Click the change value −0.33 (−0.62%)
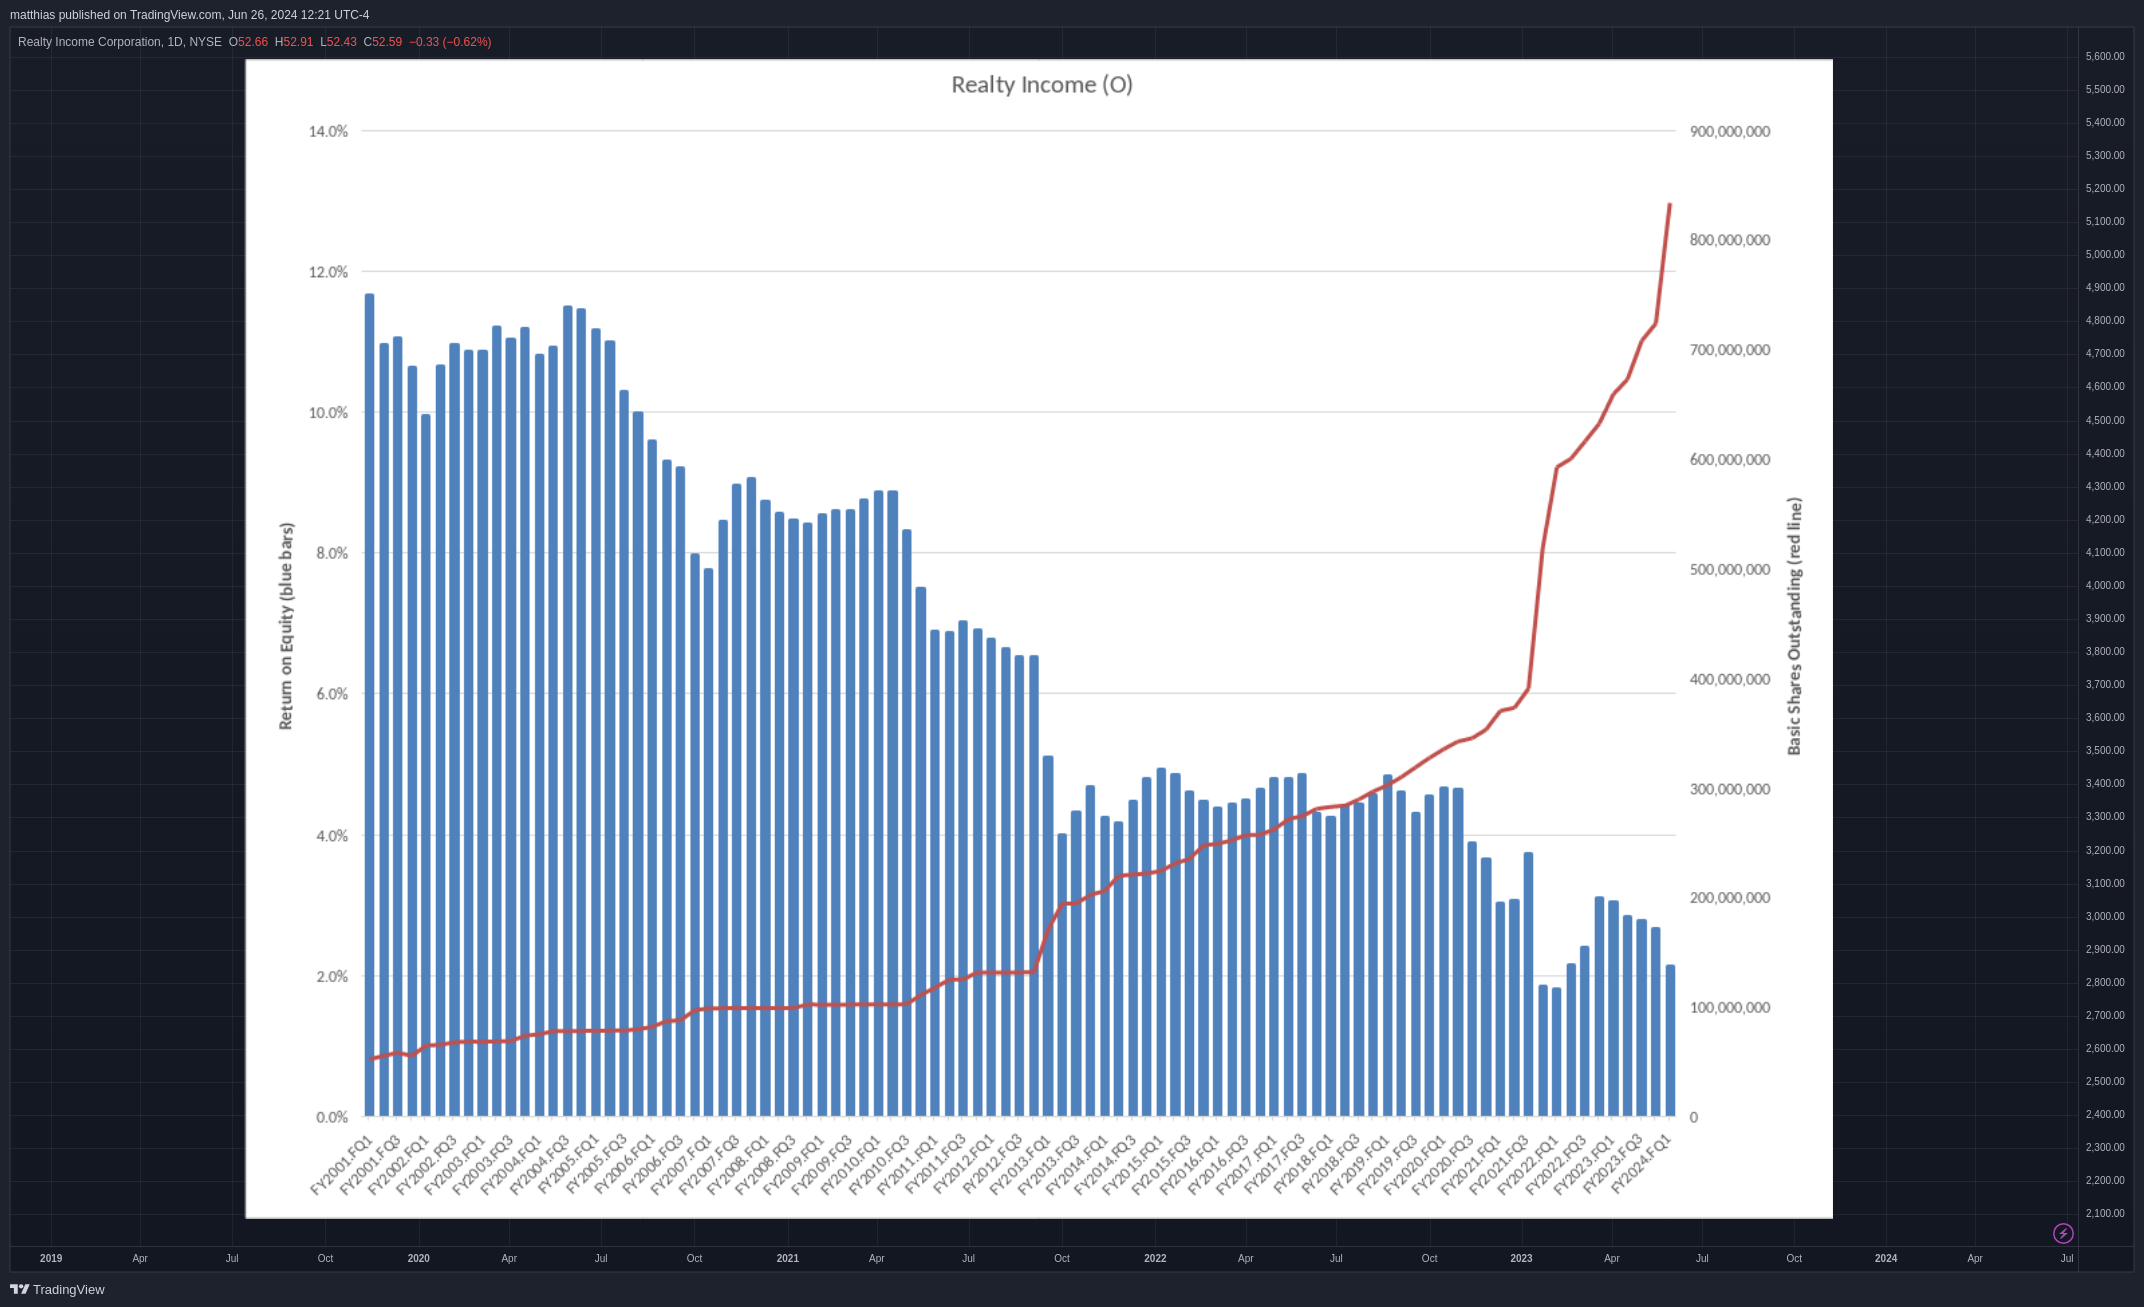This screenshot has height=1307, width=2144. pos(450,42)
